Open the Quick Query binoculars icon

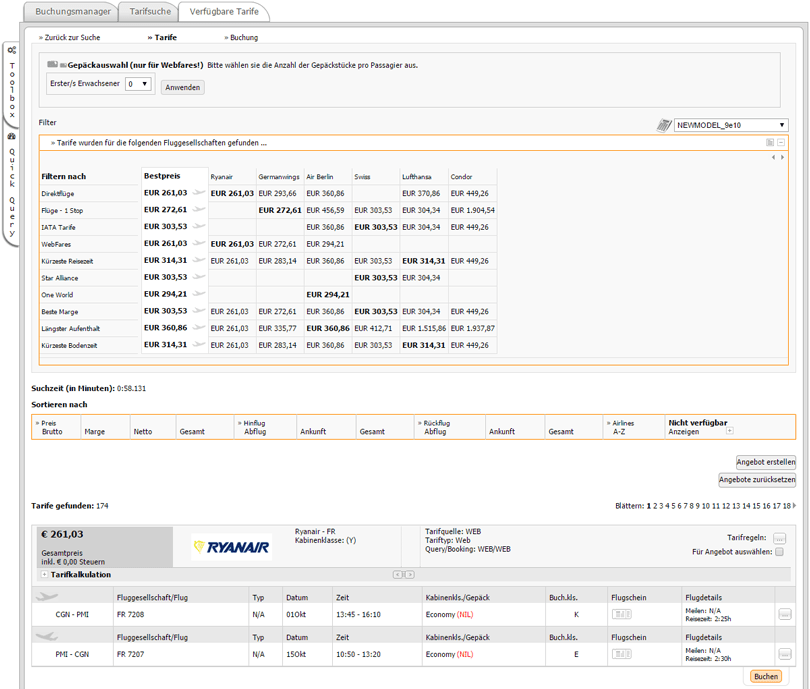tap(12, 136)
